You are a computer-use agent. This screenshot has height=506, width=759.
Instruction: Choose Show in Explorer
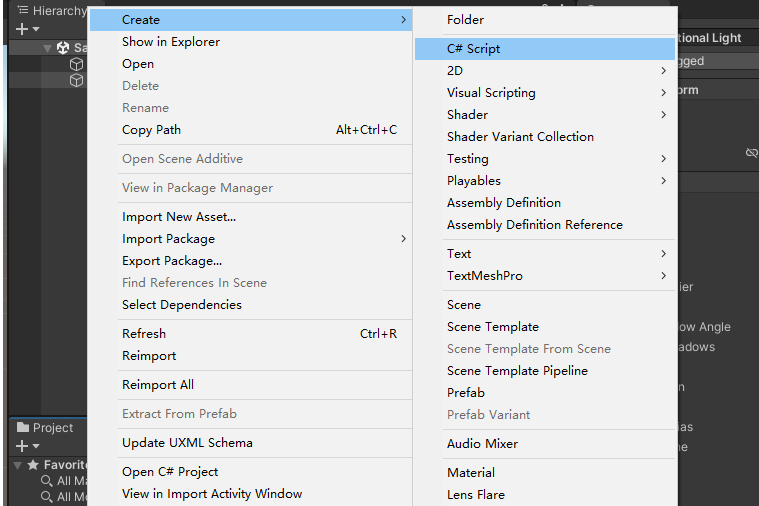(x=251, y=42)
